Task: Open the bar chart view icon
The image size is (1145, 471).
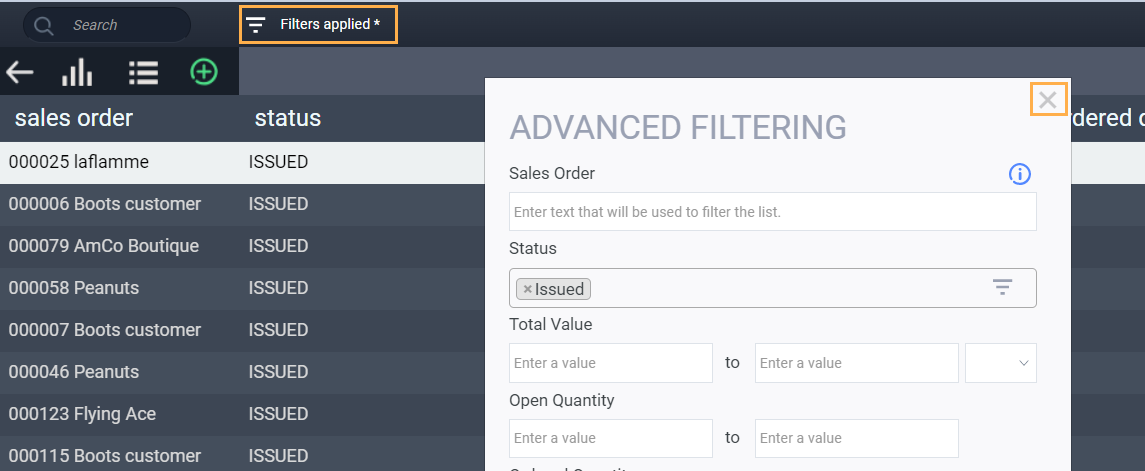Action: click(77, 72)
